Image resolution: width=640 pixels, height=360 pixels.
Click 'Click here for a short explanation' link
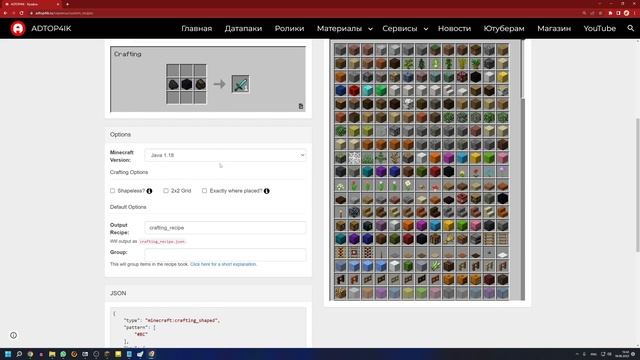click(223, 264)
